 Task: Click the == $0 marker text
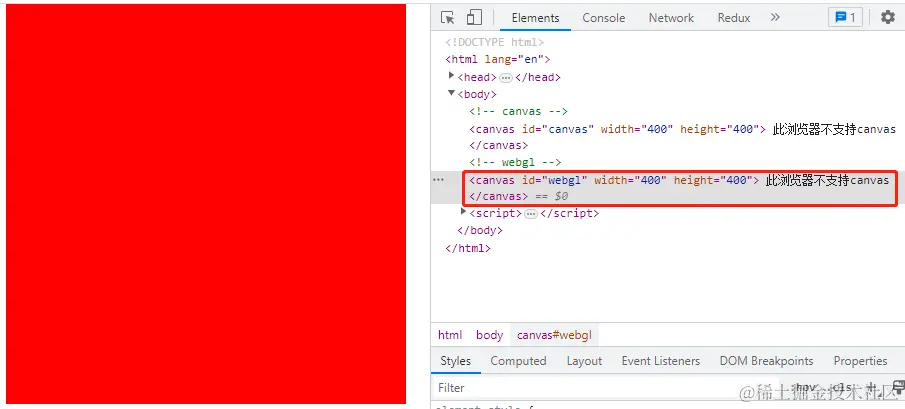552,197
